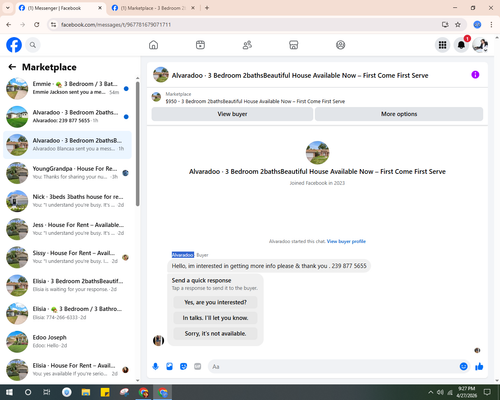The image size is (500, 400).
Task: Open Jess House For Rent conversation
Action: 67,229
